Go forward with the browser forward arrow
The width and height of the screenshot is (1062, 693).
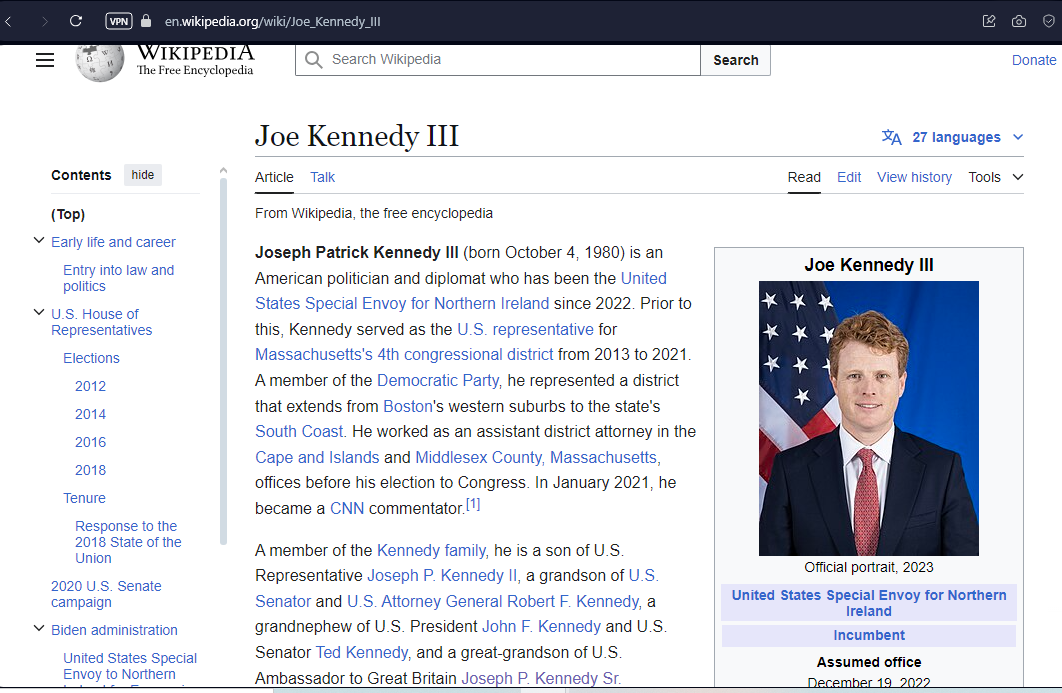point(45,22)
